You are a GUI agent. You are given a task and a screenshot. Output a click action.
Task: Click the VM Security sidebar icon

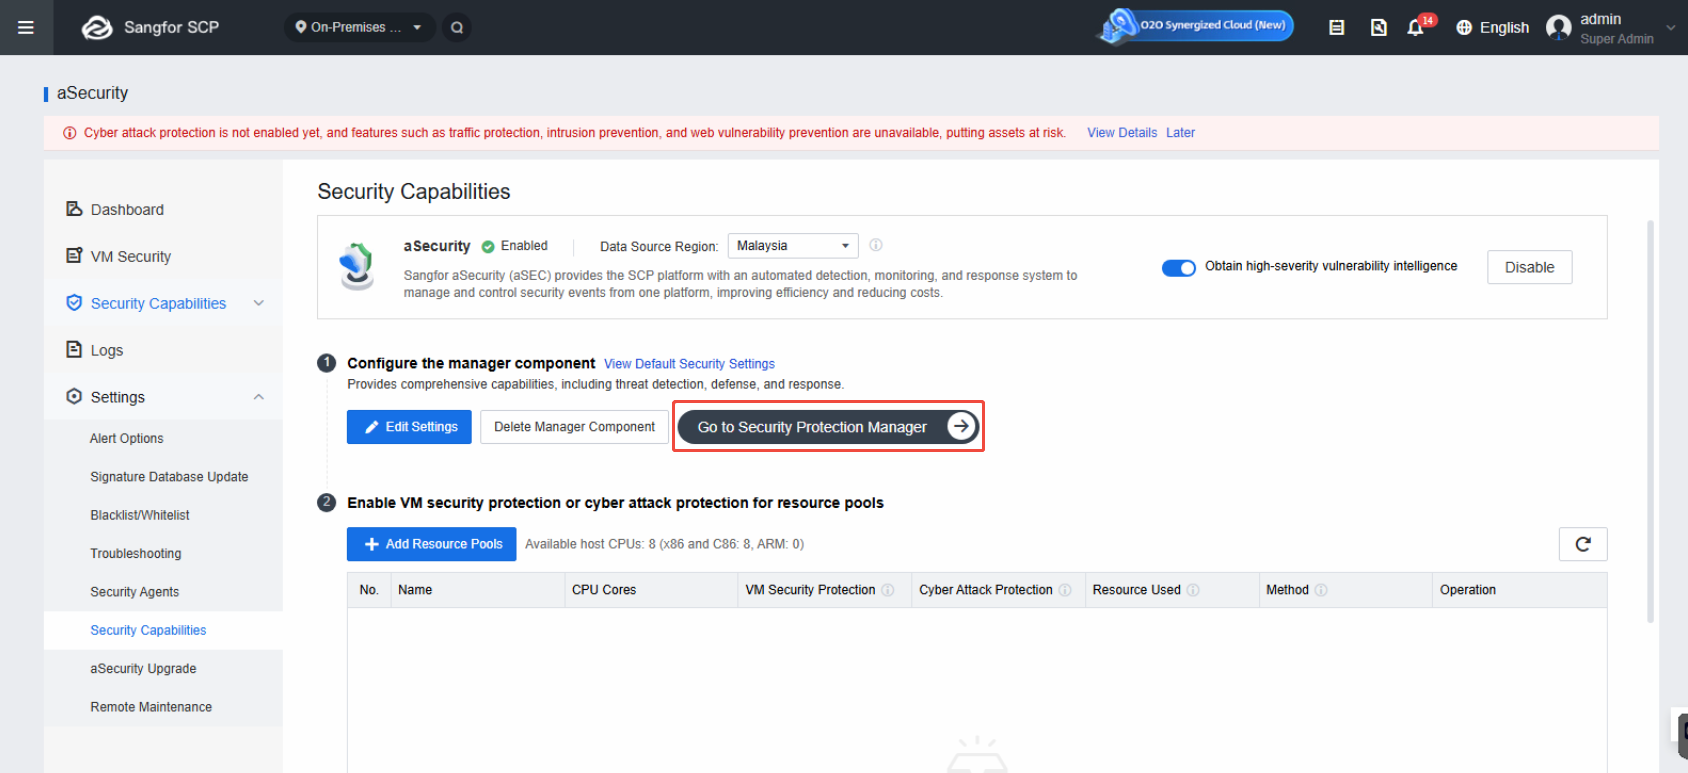pyautogui.click(x=74, y=255)
